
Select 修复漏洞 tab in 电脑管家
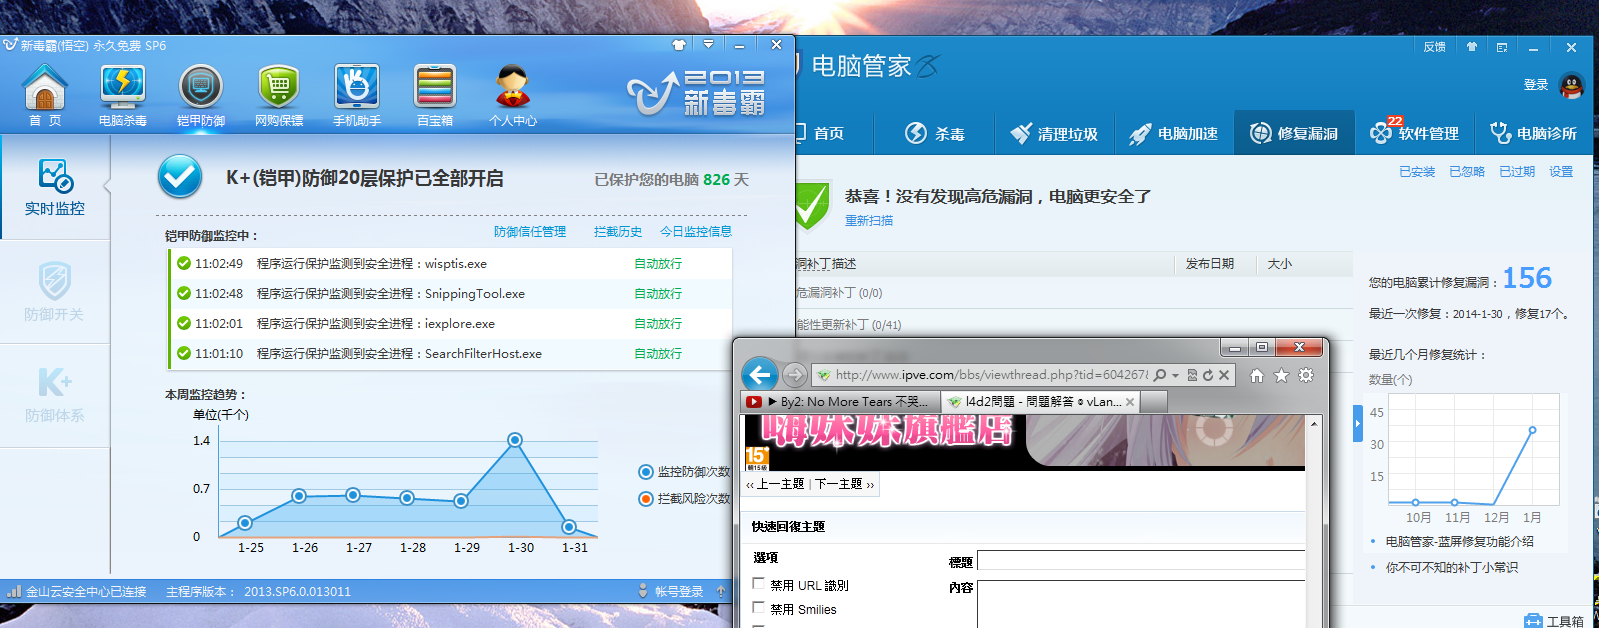pyautogui.click(x=1294, y=133)
